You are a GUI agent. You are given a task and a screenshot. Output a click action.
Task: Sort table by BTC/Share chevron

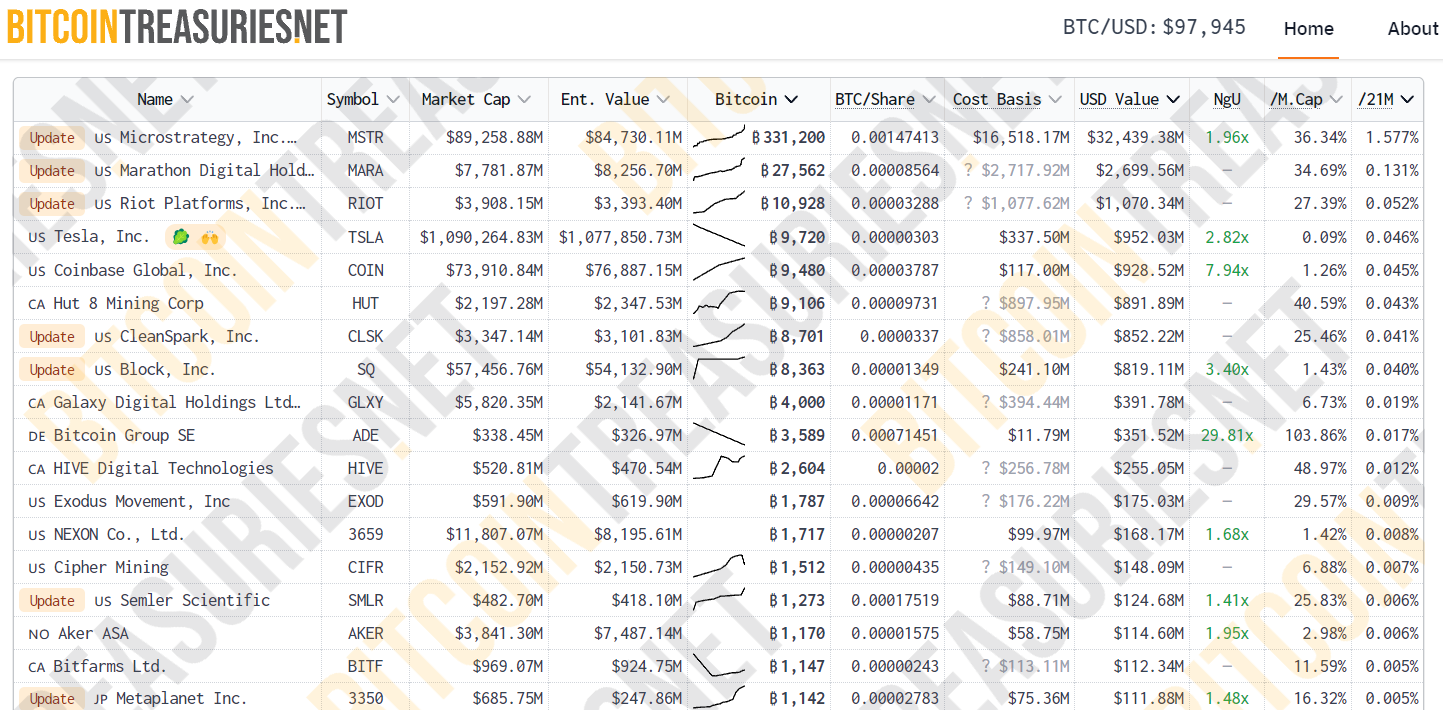(x=928, y=100)
